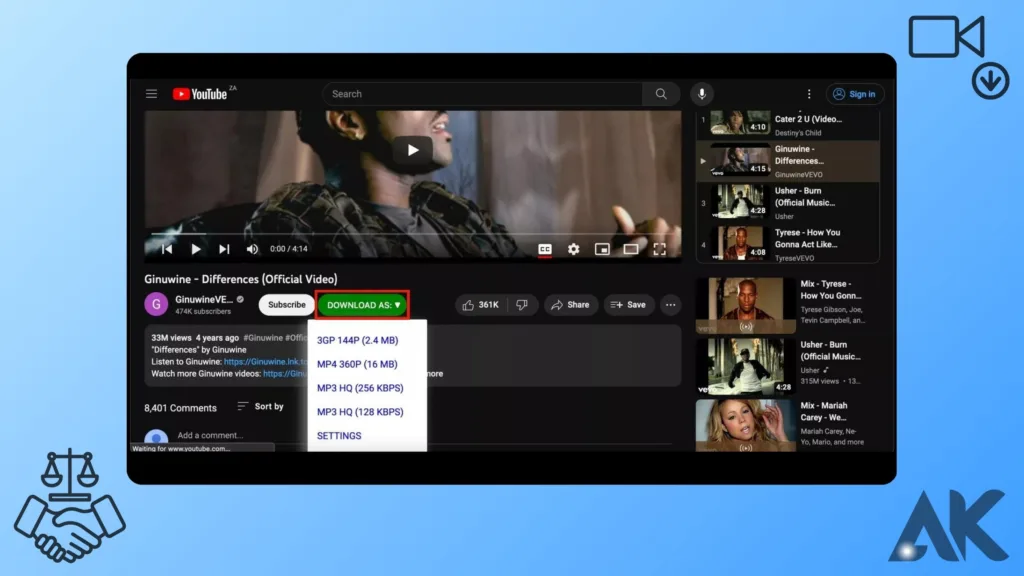Open the YouTube hamburger guide menu
Viewport: 1024px width, 576px height.
click(151, 94)
